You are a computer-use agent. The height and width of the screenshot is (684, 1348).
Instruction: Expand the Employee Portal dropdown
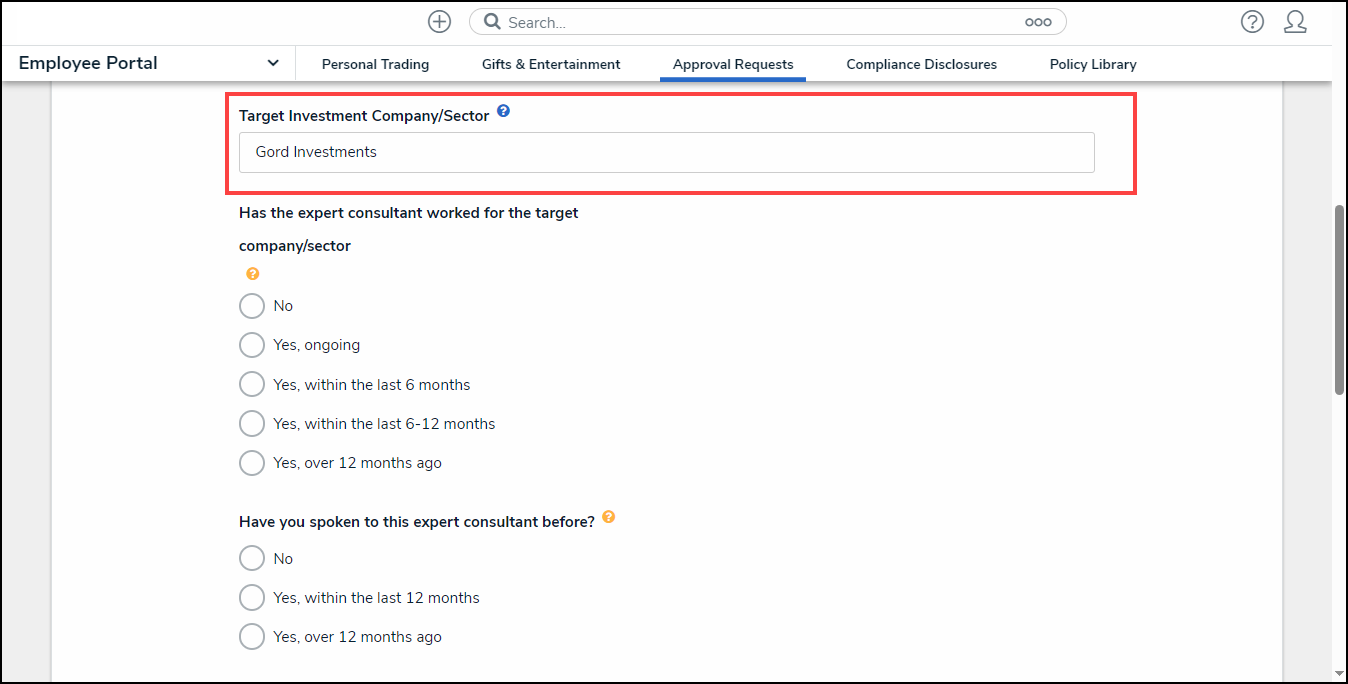pyautogui.click(x=273, y=63)
